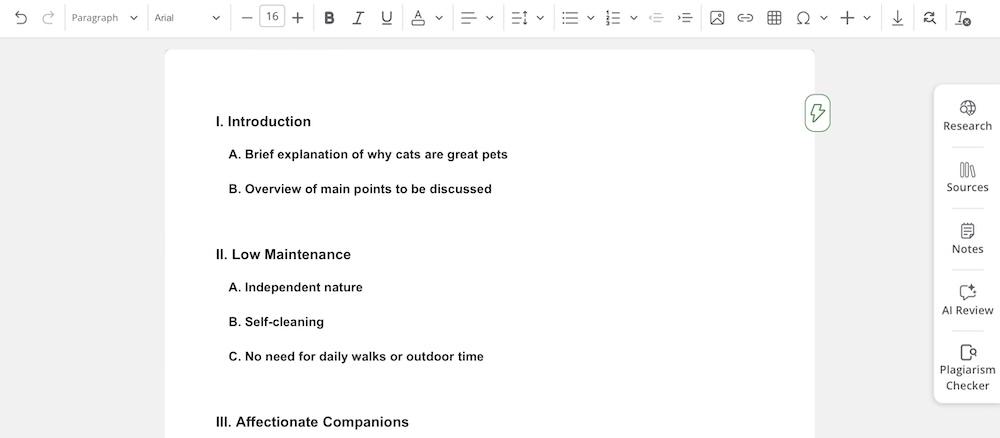Open the omega special characters icon
This screenshot has width=1000, height=438.
coord(803,18)
